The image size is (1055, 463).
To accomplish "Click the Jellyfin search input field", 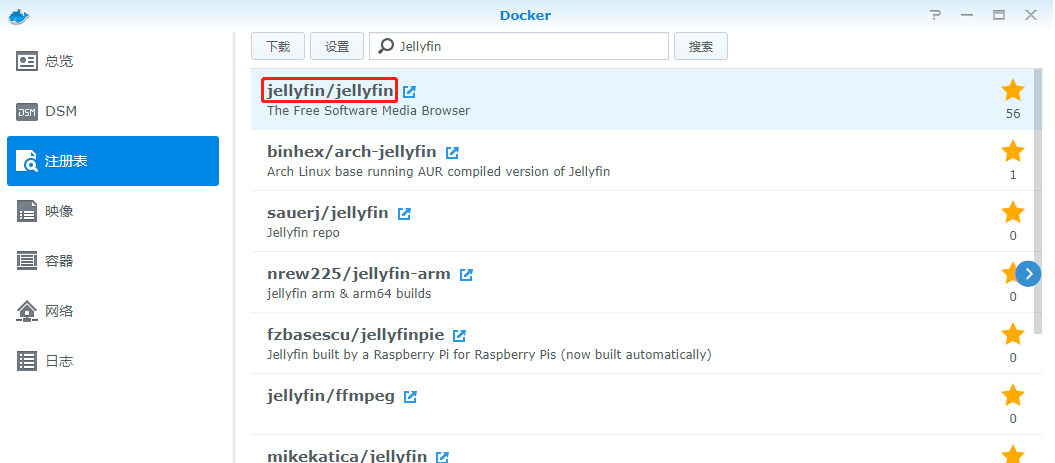I will 530,46.
